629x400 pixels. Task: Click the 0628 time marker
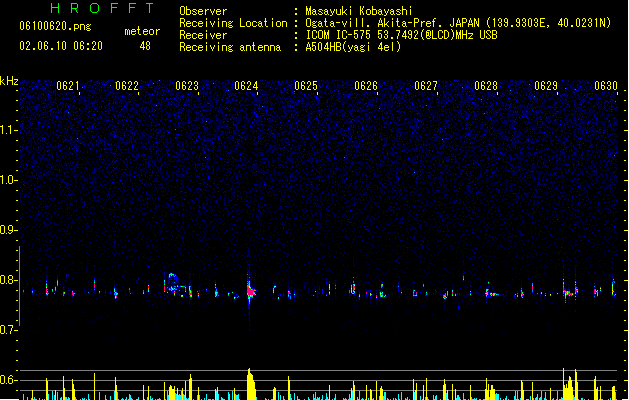click(x=486, y=86)
